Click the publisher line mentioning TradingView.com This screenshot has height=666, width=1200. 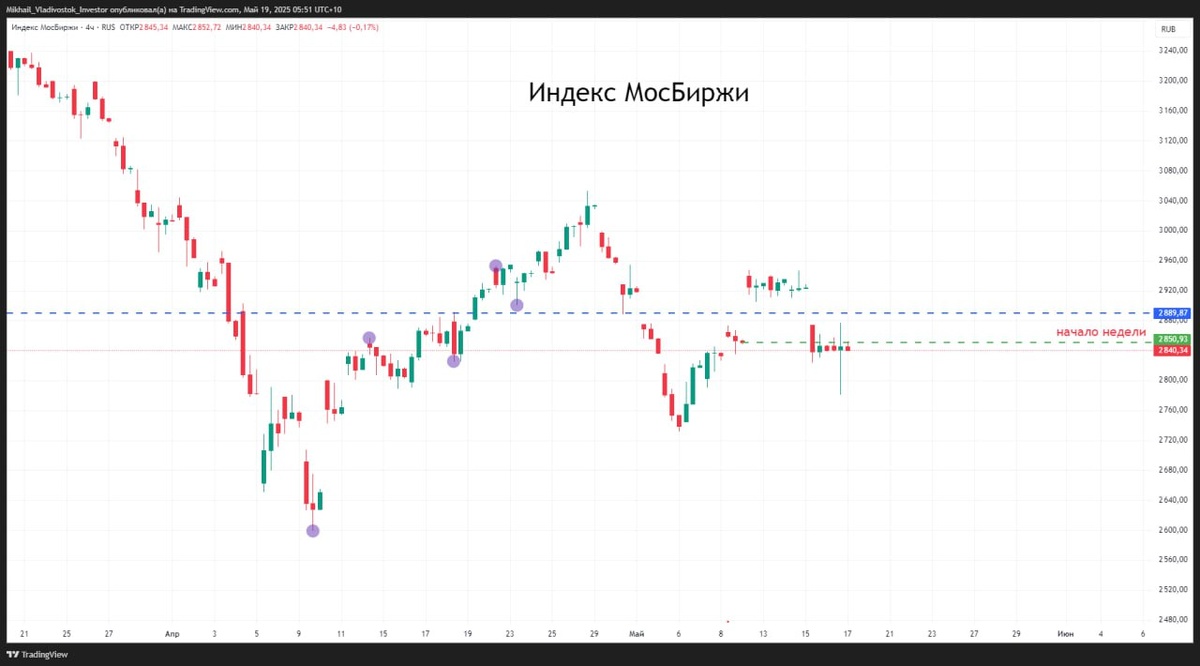click(173, 8)
